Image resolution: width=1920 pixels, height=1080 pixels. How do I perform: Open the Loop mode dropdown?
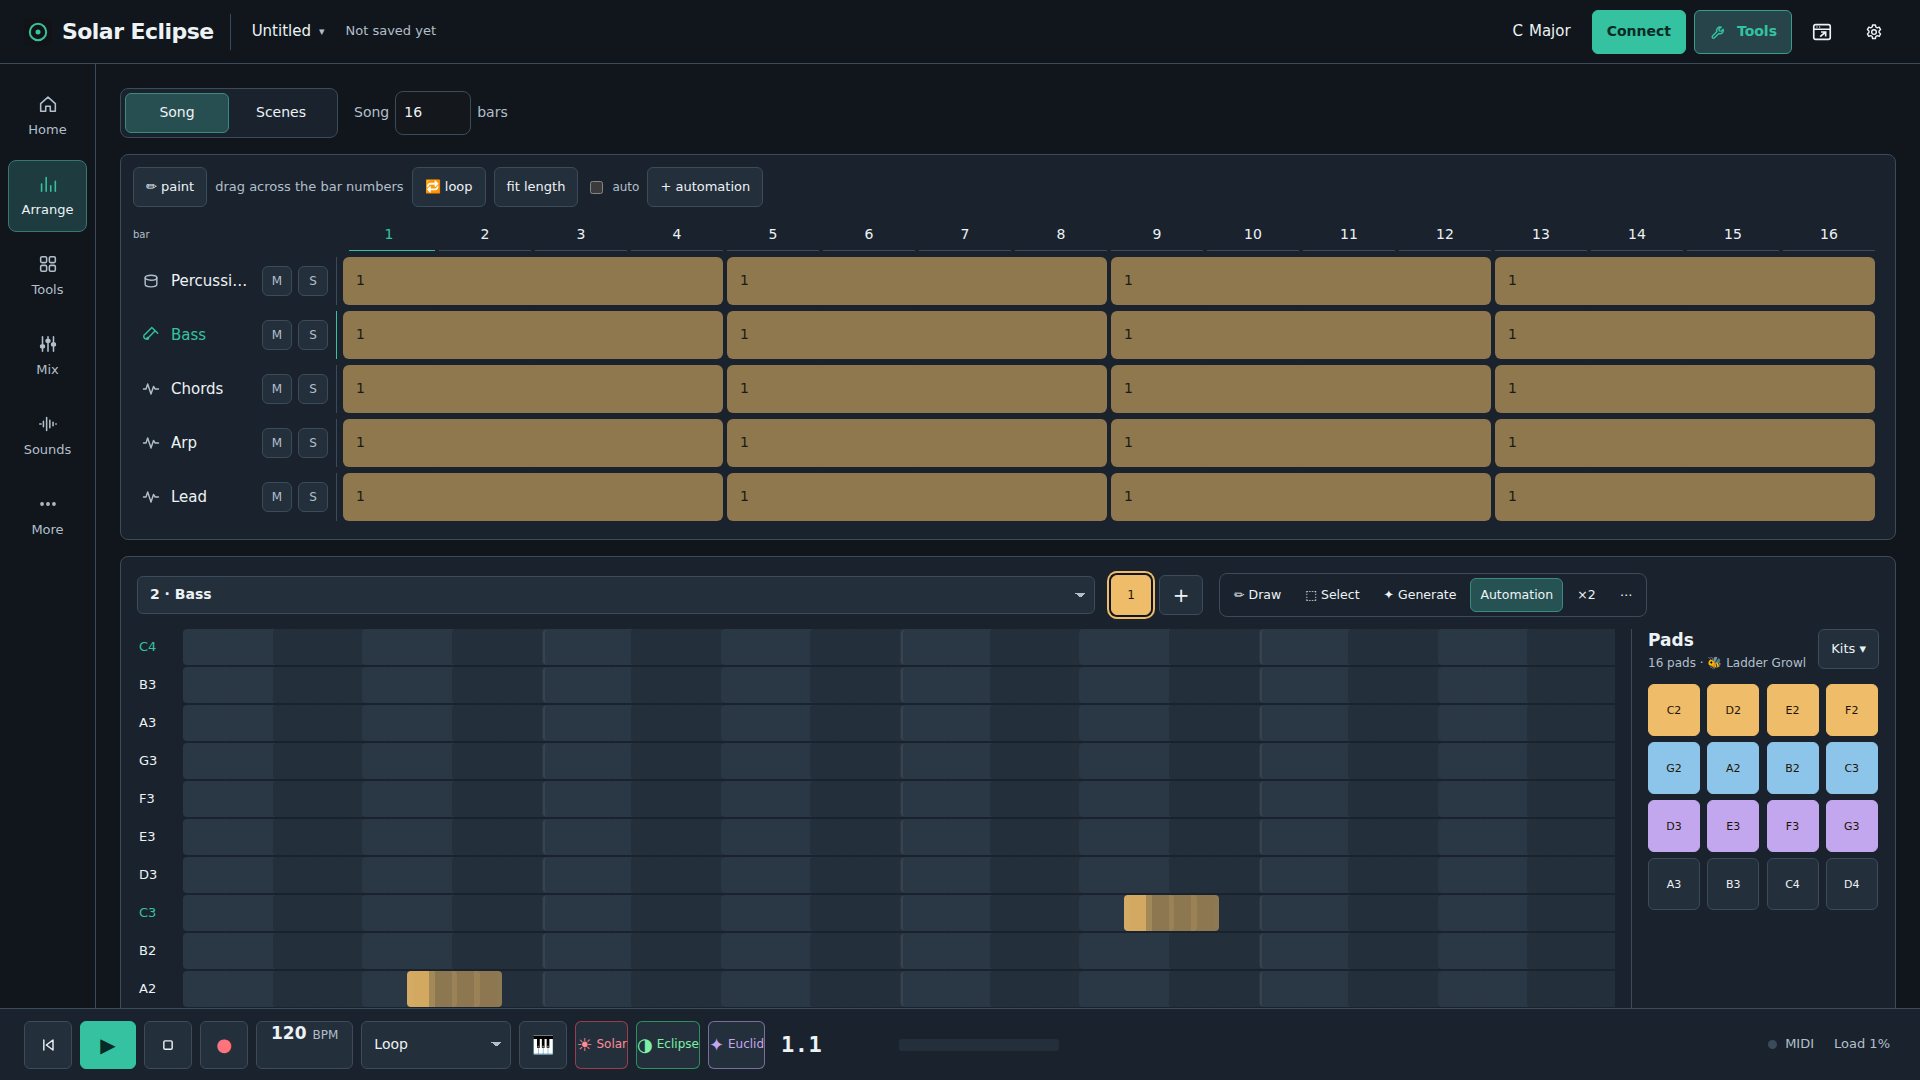pos(436,1045)
